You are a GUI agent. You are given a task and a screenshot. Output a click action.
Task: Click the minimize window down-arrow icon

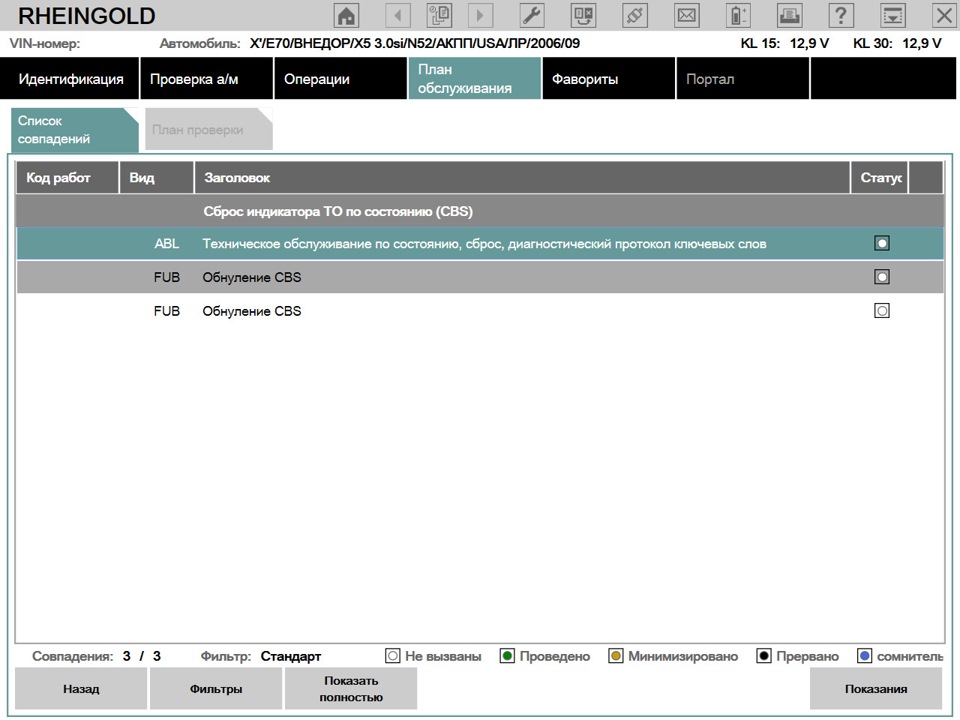point(893,15)
